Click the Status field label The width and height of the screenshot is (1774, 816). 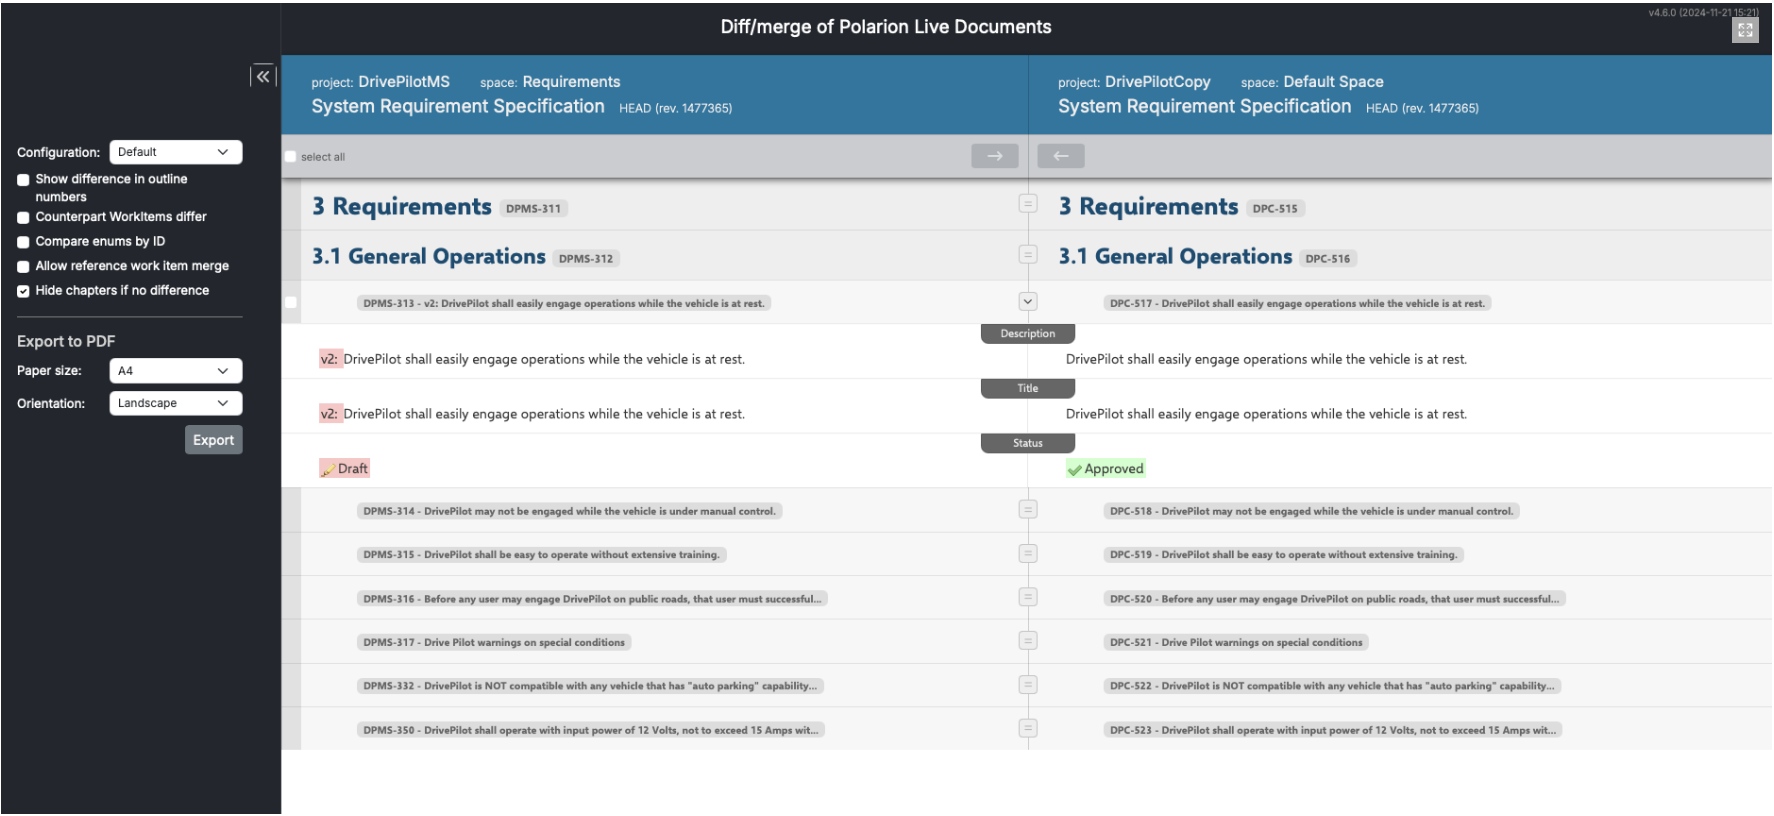click(x=1028, y=443)
